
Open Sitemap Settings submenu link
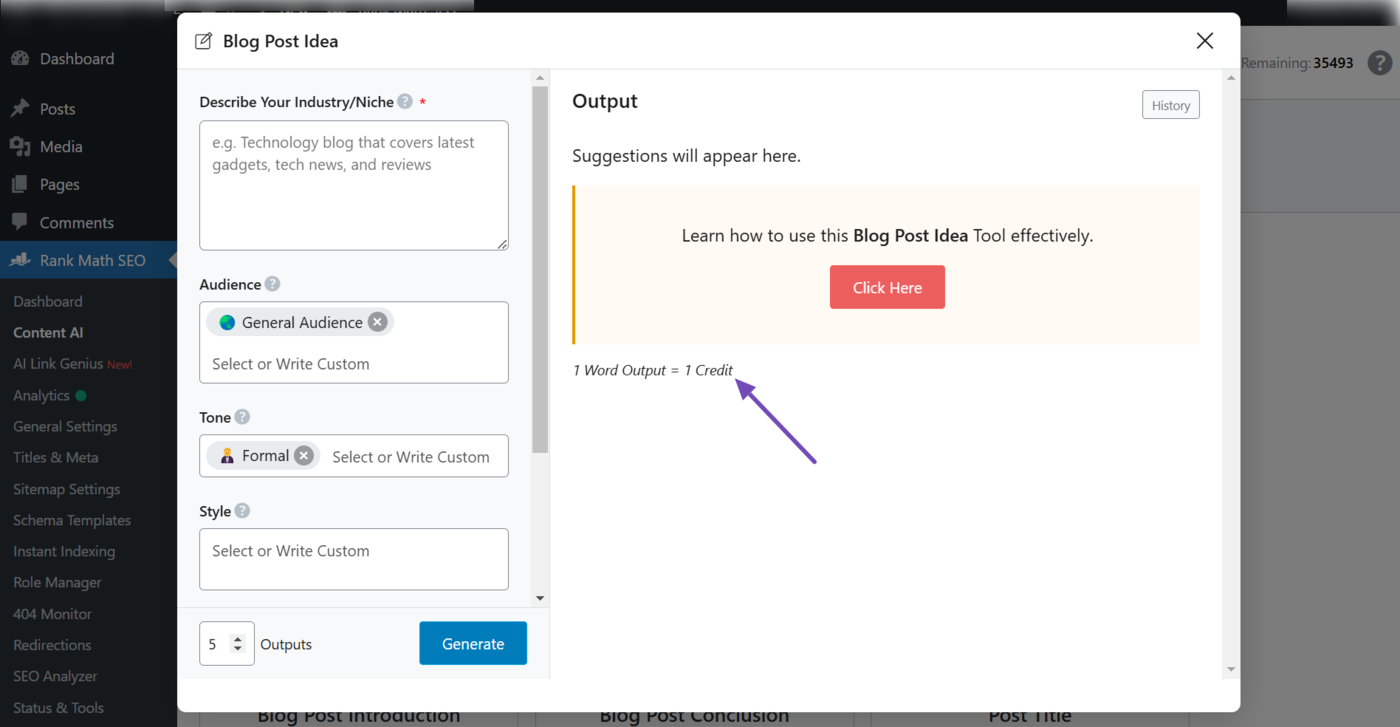[x=66, y=489]
